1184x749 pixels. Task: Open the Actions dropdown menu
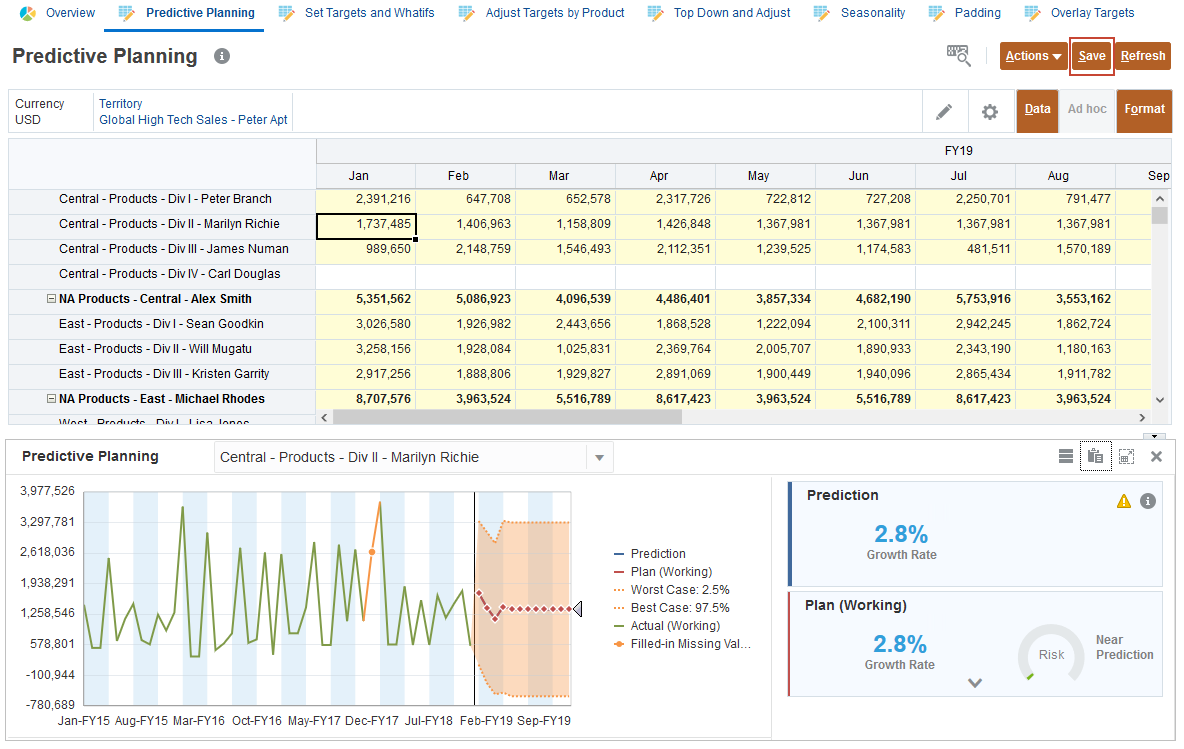click(x=1033, y=57)
